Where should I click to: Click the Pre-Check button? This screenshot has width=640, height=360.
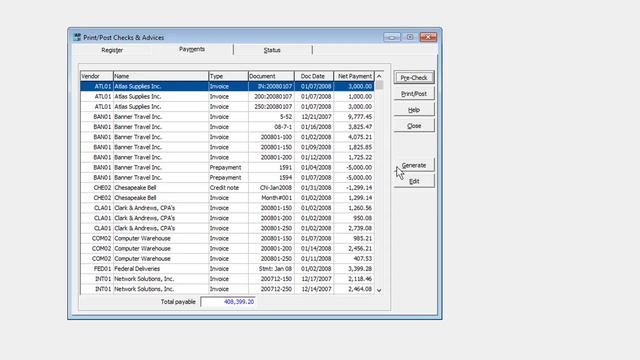click(414, 78)
